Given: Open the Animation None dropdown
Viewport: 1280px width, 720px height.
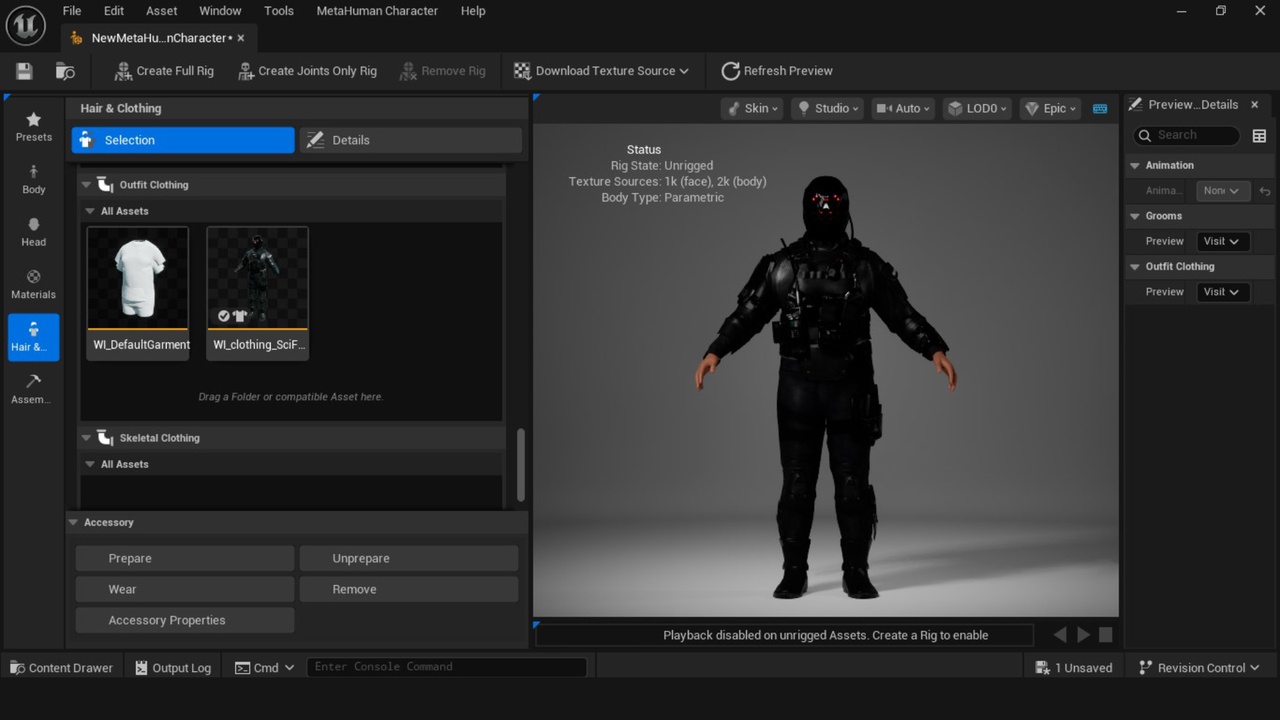Looking at the screenshot, I should click(1222, 191).
